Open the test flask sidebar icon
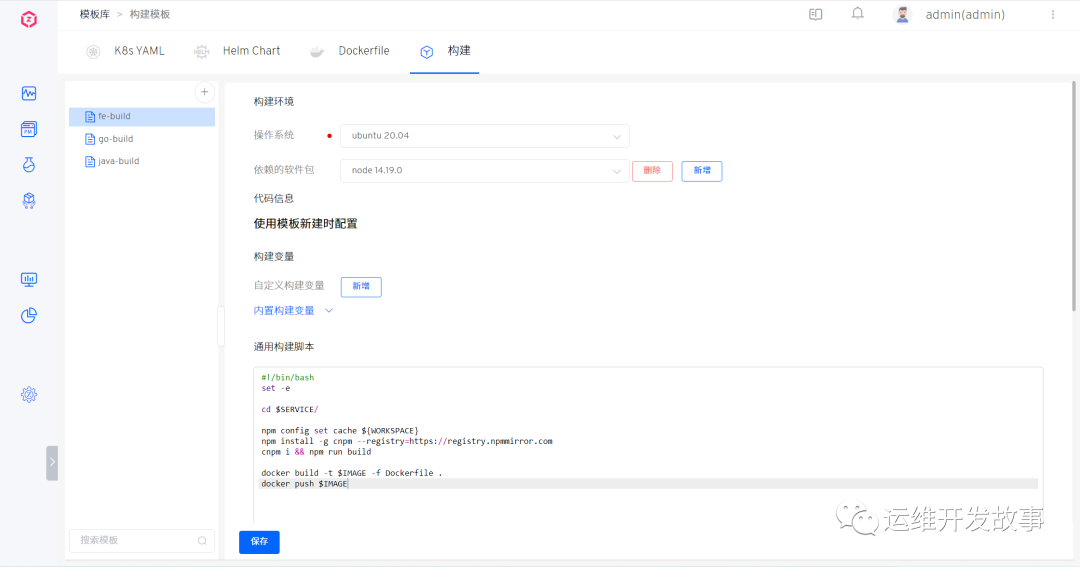The height and width of the screenshot is (567, 1080). [29, 165]
